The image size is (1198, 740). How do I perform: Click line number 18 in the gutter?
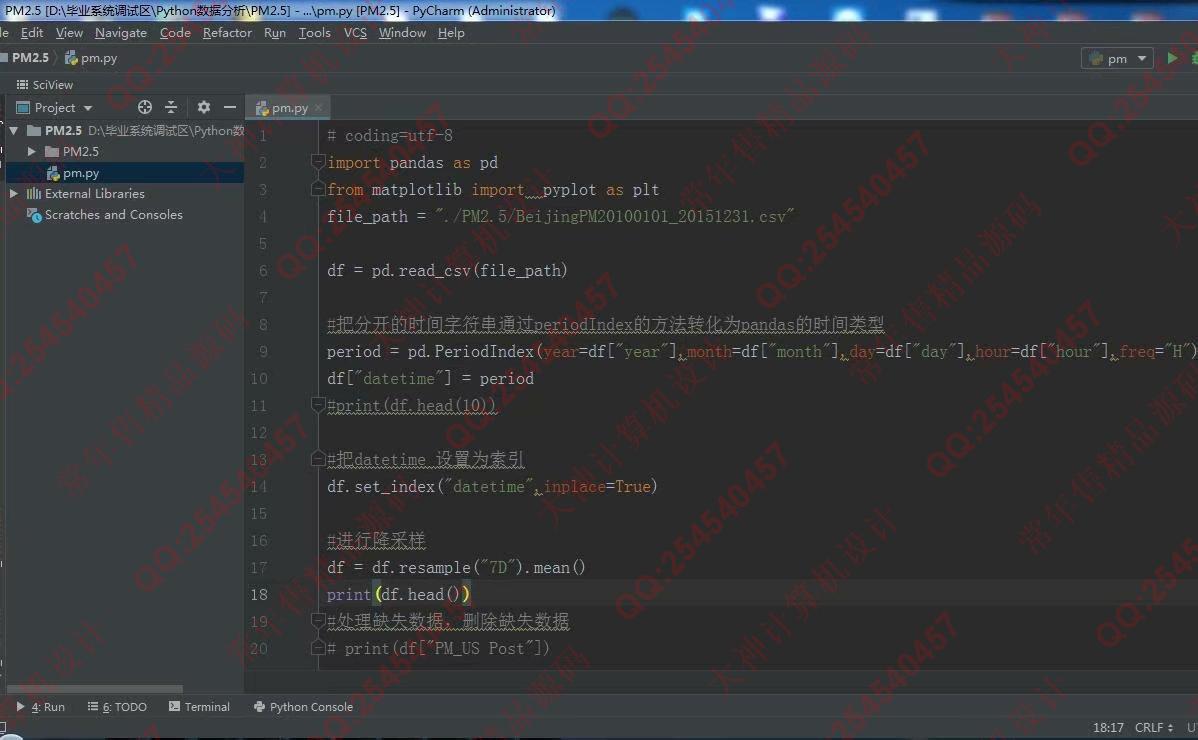[x=259, y=594]
